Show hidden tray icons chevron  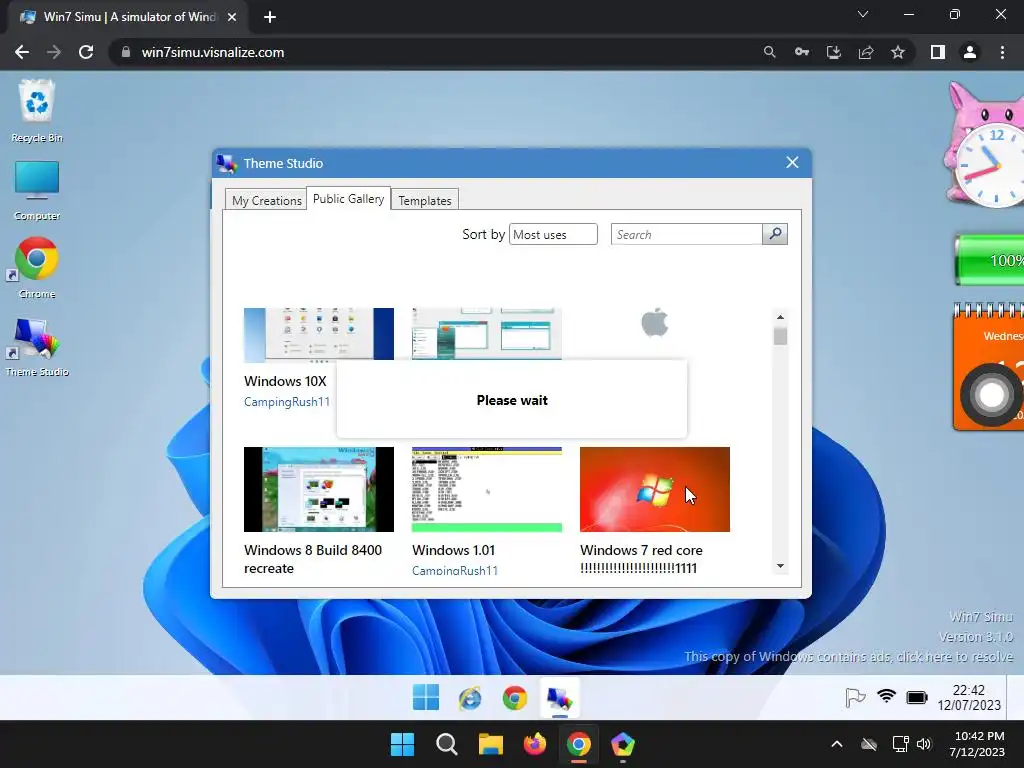(837, 744)
